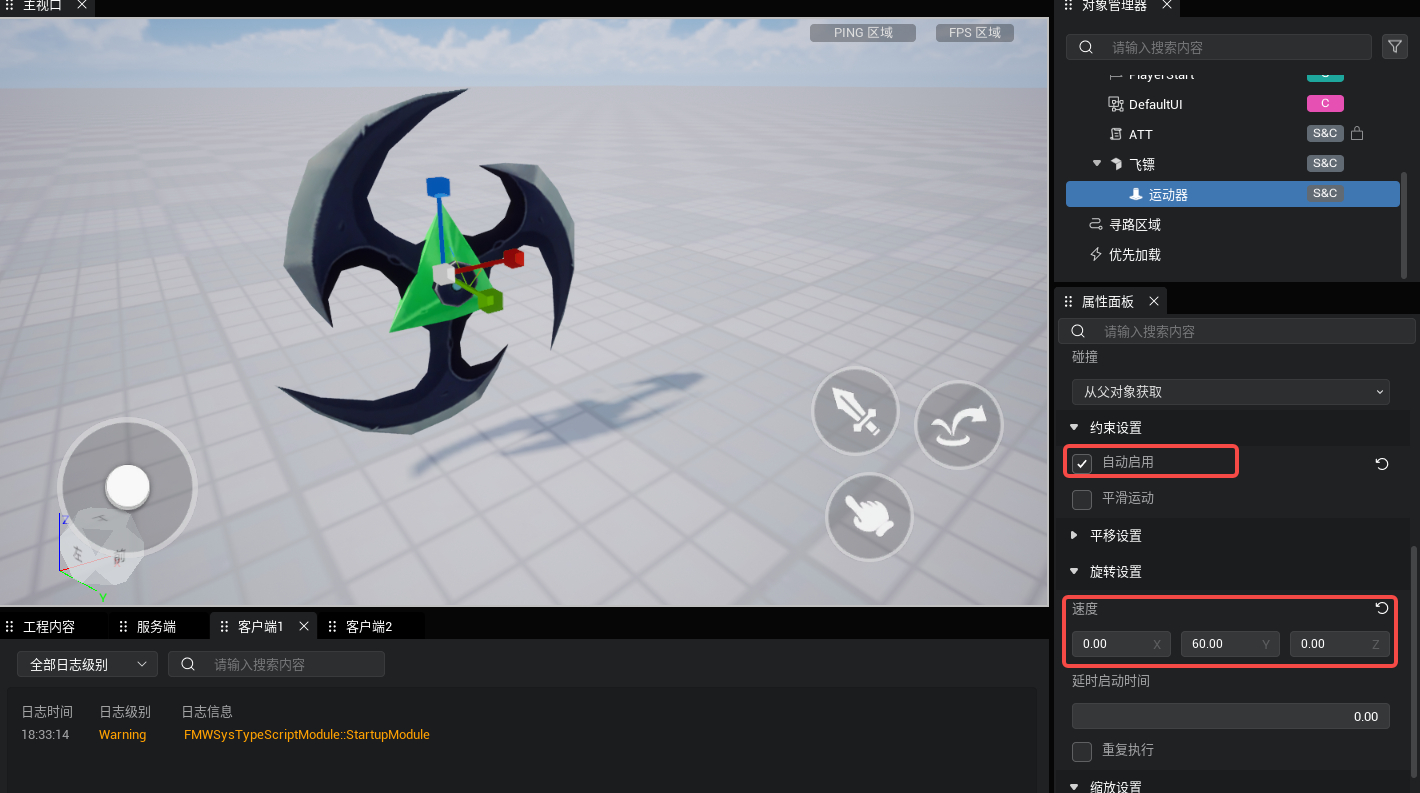Click the S&C badge on 飞镖
The width and height of the screenshot is (1420, 793).
pyautogui.click(x=1325, y=163)
